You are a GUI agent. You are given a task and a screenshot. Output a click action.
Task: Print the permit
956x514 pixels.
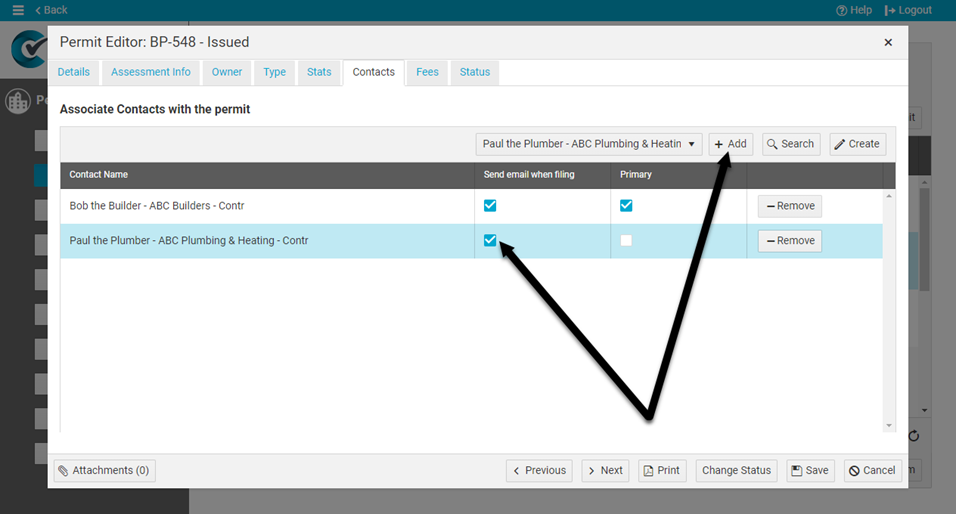[x=662, y=471]
